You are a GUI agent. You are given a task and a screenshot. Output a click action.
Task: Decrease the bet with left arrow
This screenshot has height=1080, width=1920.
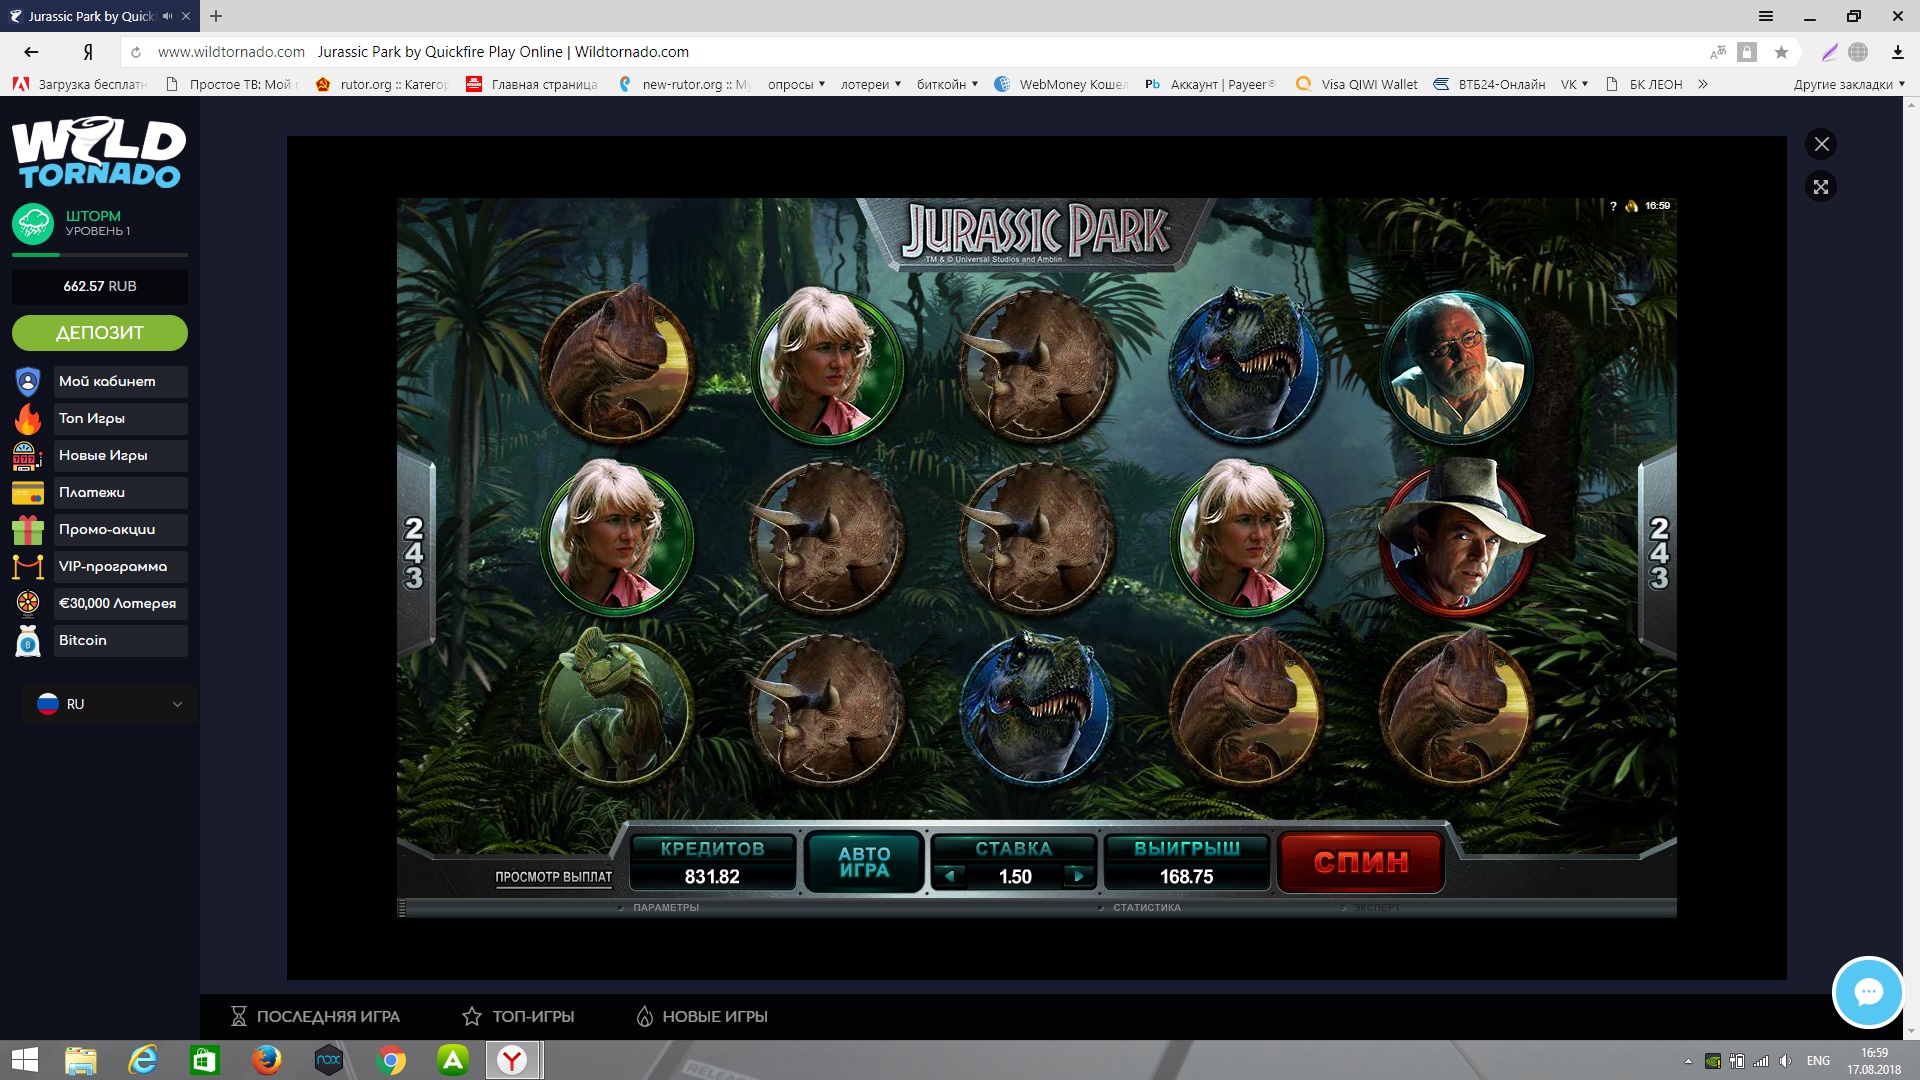[x=950, y=876]
